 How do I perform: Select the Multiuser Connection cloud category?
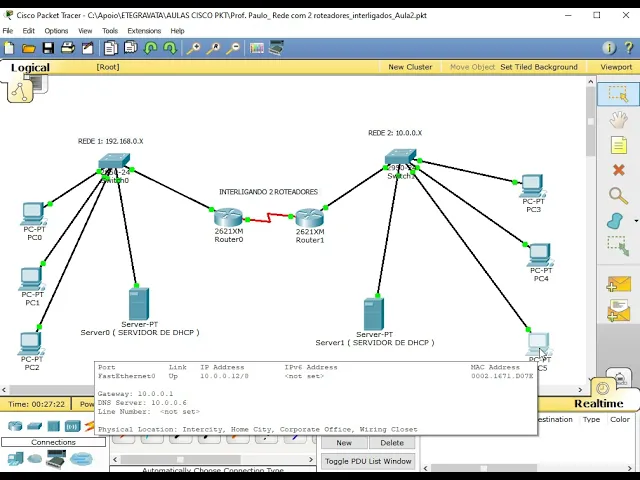[81, 459]
